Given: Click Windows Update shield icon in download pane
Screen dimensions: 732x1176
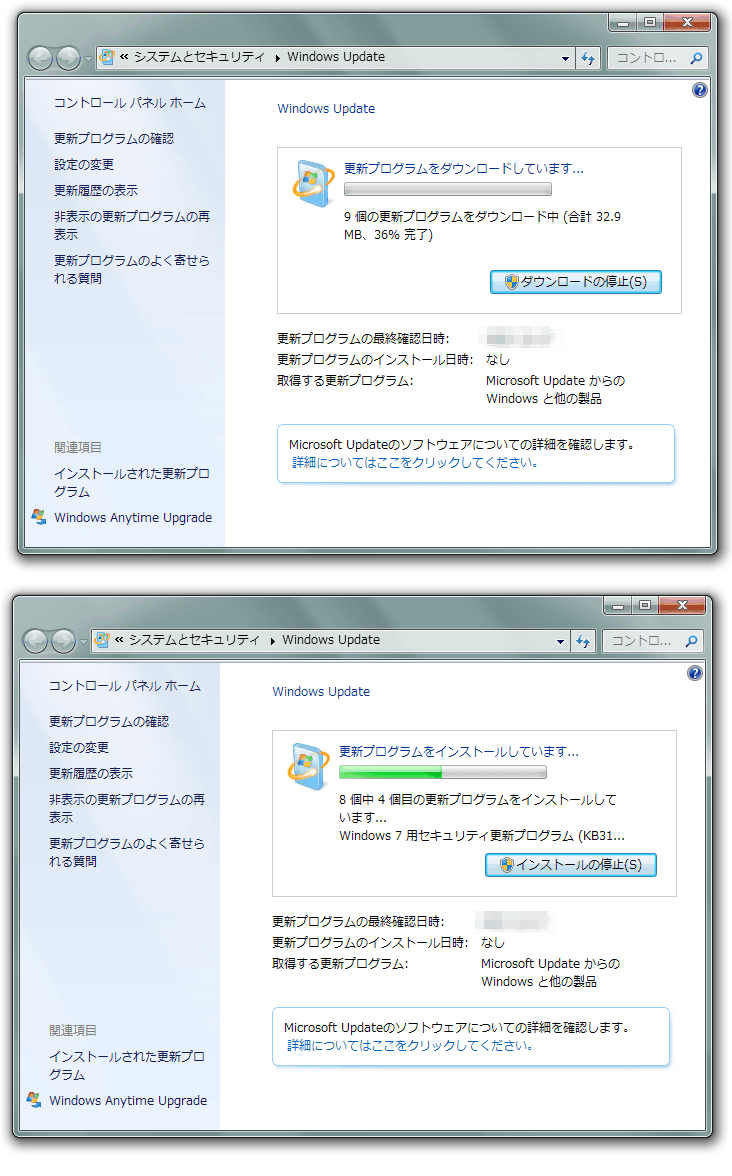Looking at the screenshot, I should click(313, 183).
